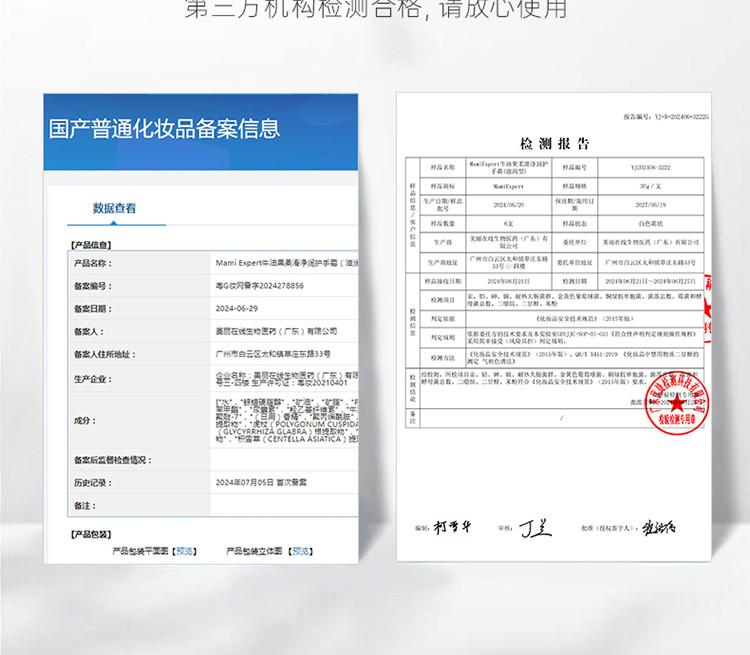Click the 编制 signature on the report
Image resolution: width=750 pixels, height=655 pixels.
(x=452, y=527)
